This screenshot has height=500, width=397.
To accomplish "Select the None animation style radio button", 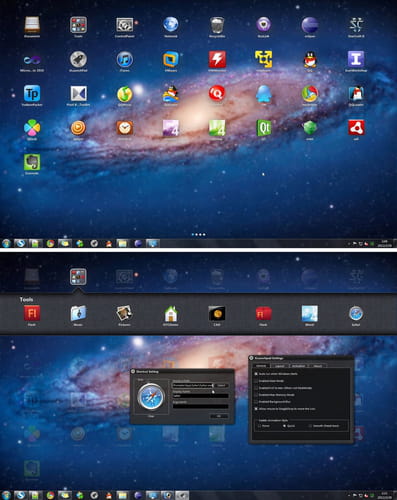I will tap(259, 426).
